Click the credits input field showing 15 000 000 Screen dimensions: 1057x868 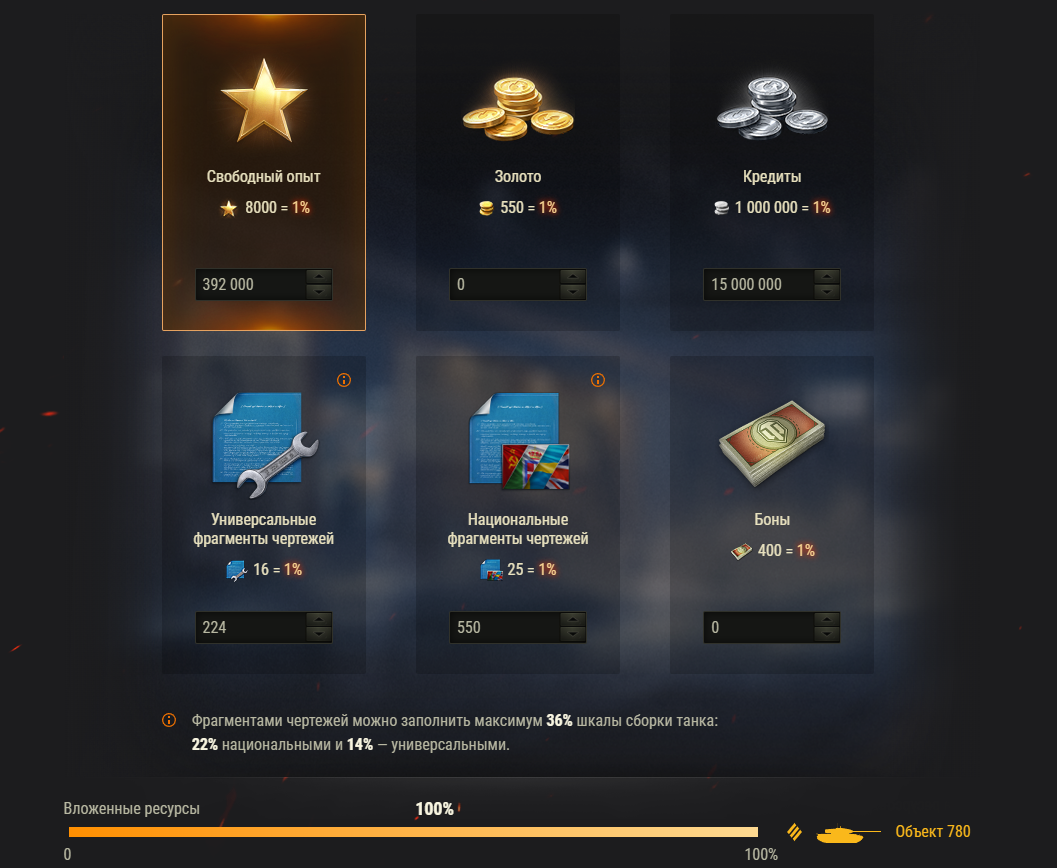pos(759,284)
